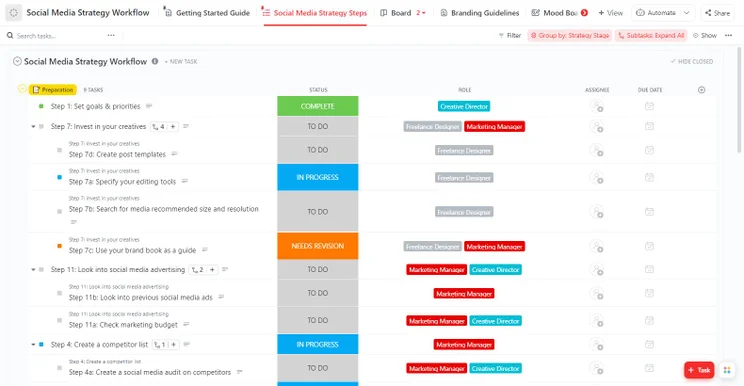Click the status square of Step 7a
Image resolution: width=744 pixels, height=386 pixels.
tap(59, 177)
